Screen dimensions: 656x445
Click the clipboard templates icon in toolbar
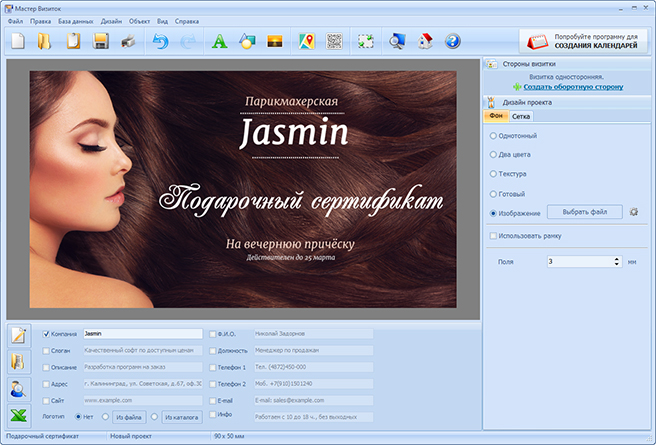pos(73,41)
